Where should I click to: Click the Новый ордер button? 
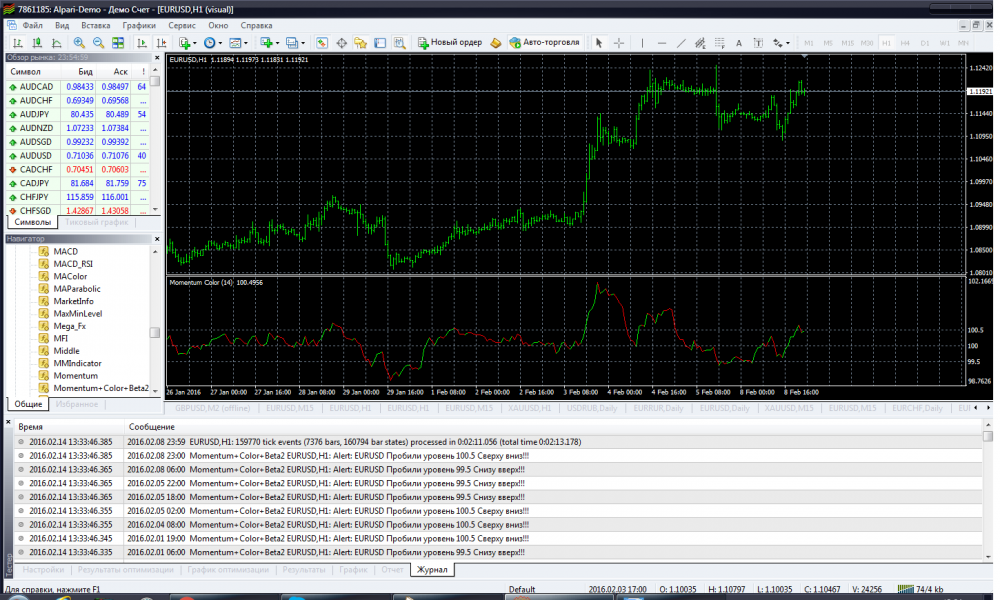click(450, 42)
